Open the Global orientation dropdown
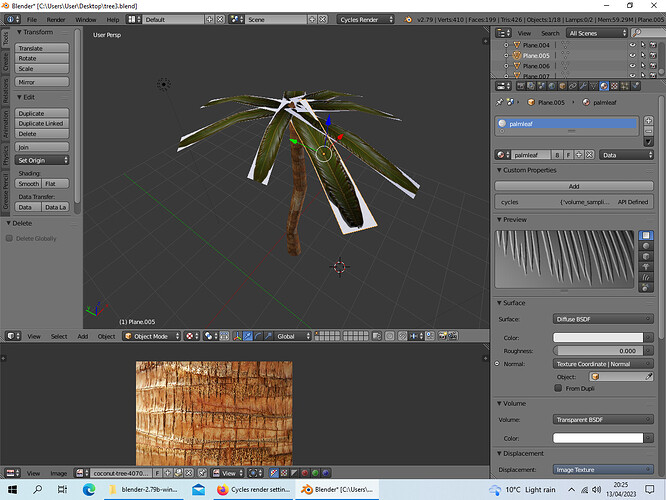The image size is (666, 500). [x=293, y=336]
